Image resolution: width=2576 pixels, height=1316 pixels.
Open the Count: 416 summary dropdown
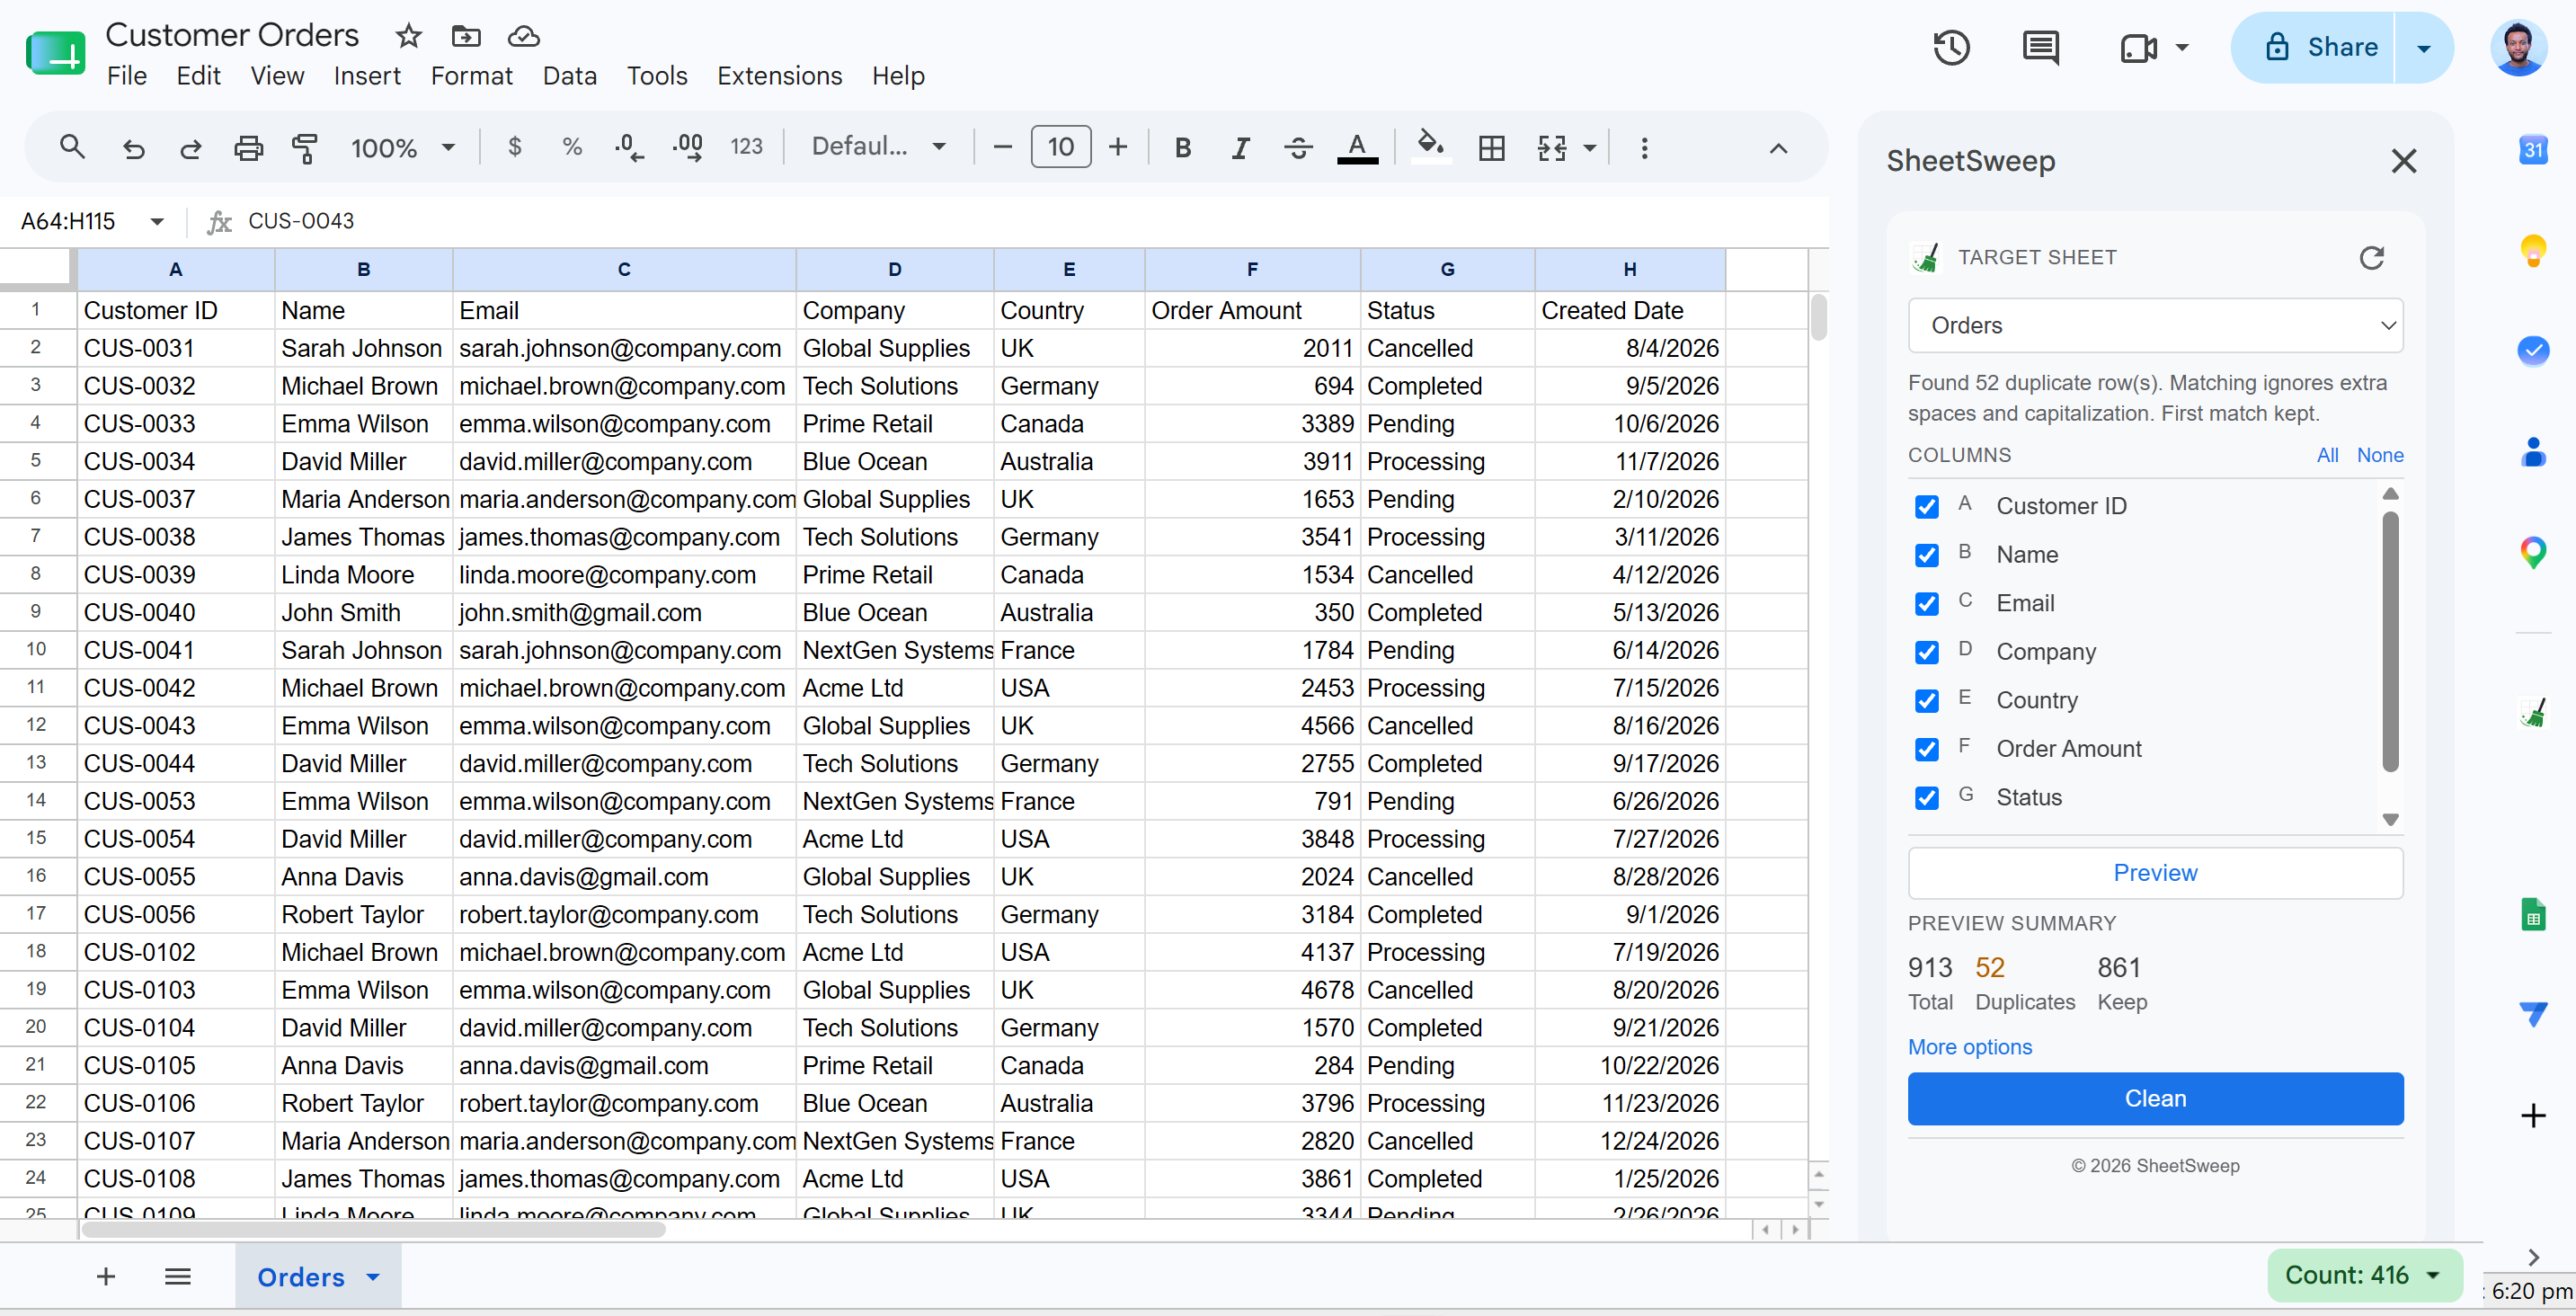pyautogui.click(x=2363, y=1275)
